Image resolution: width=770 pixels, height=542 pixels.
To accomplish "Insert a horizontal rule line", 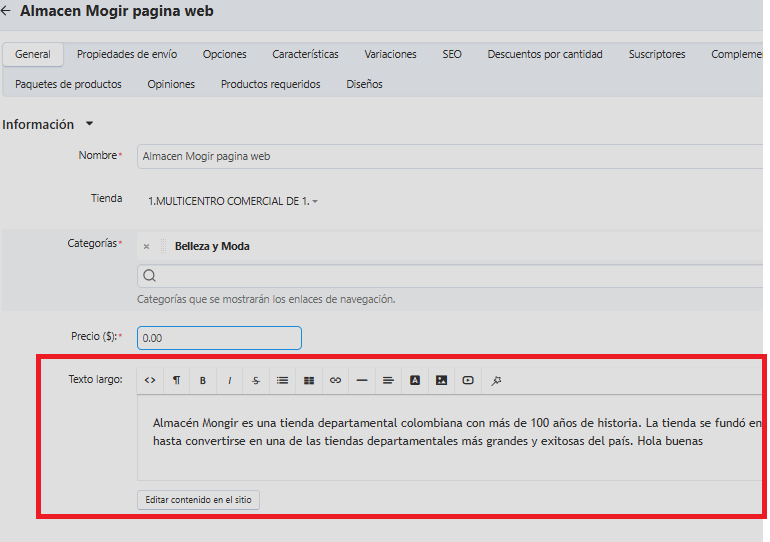I will coord(362,380).
